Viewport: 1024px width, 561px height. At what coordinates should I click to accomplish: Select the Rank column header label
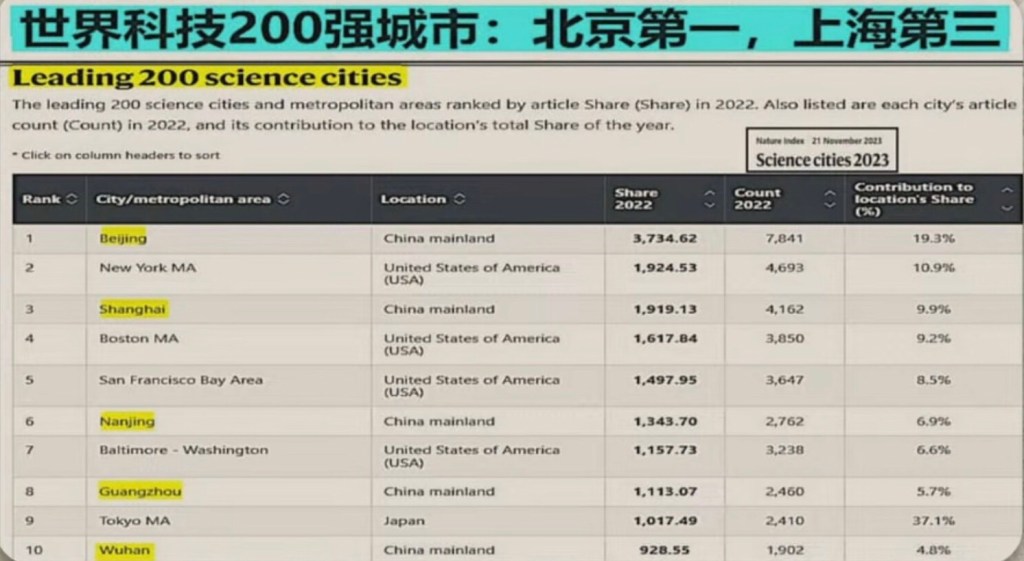tap(41, 199)
